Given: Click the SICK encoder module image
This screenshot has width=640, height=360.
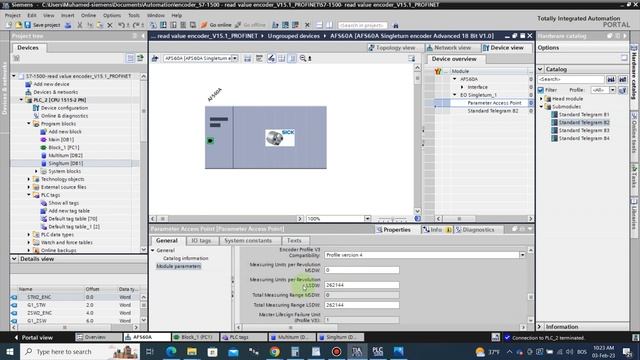Looking at the screenshot, I should pyautogui.click(x=280, y=138).
